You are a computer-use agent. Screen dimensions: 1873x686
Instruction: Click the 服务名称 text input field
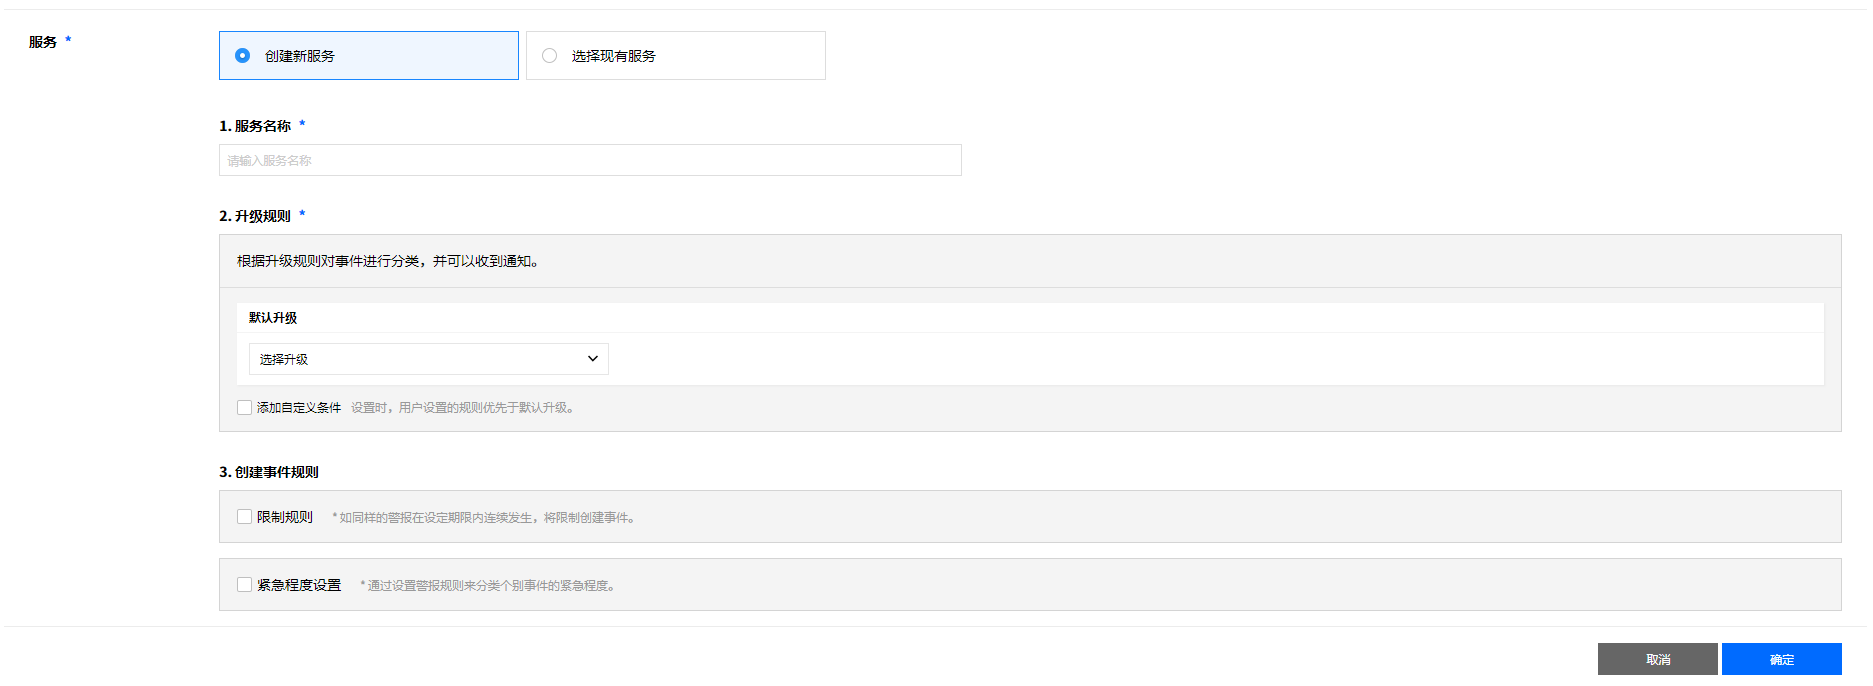point(590,160)
